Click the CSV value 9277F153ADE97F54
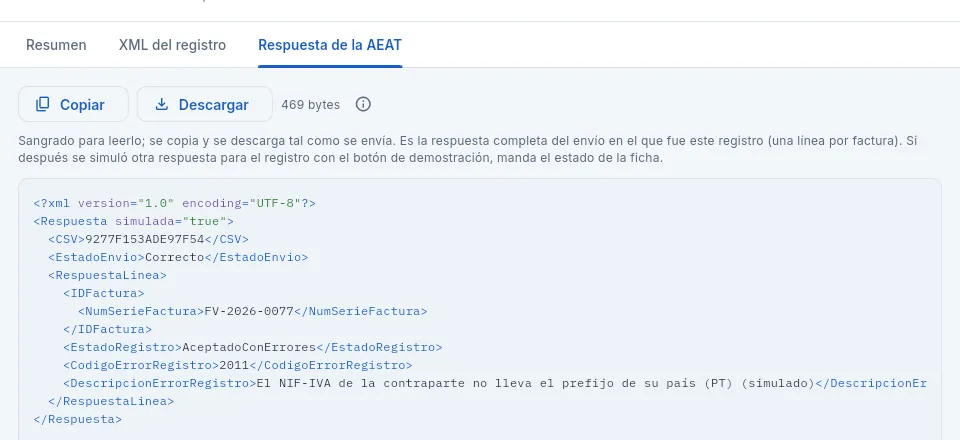This screenshot has width=960, height=440. [x=144, y=239]
